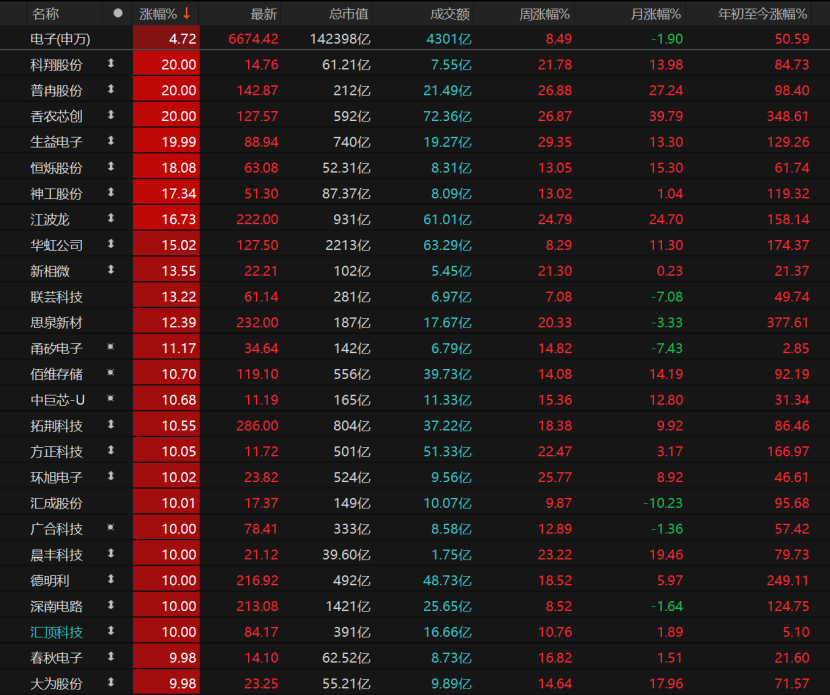Open the 汇顶科技 stock name
The width and height of the screenshot is (830, 695).
click(57, 632)
